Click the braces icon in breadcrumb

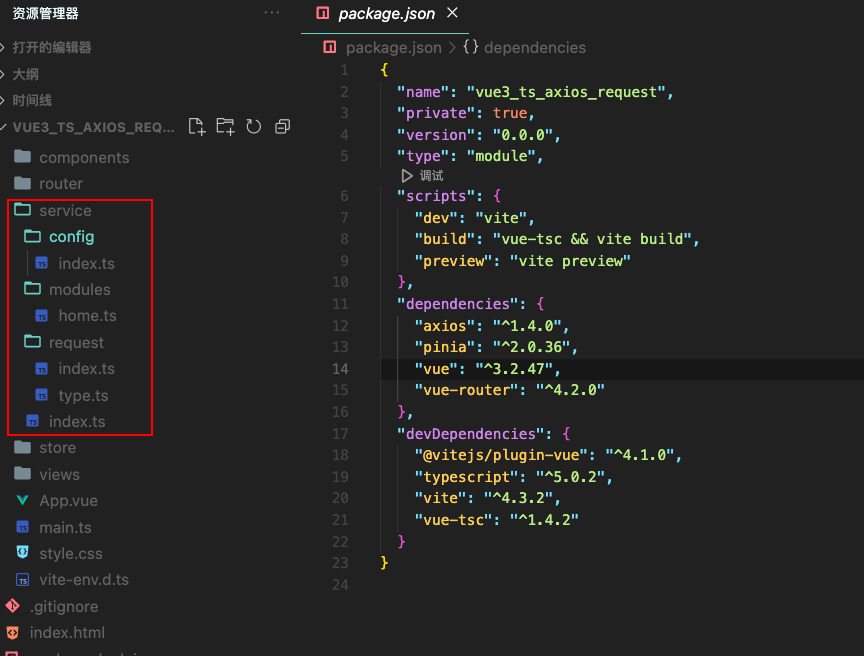[x=470, y=47]
